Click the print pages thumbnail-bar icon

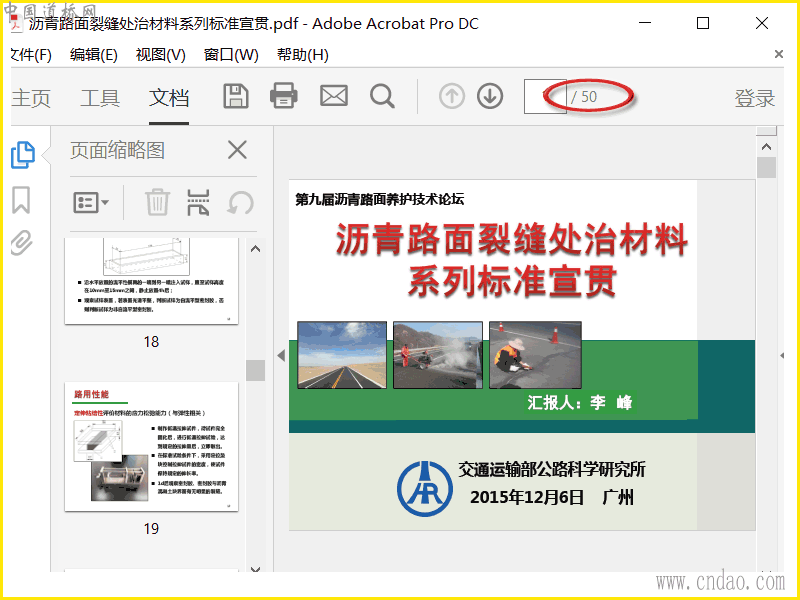(x=198, y=202)
